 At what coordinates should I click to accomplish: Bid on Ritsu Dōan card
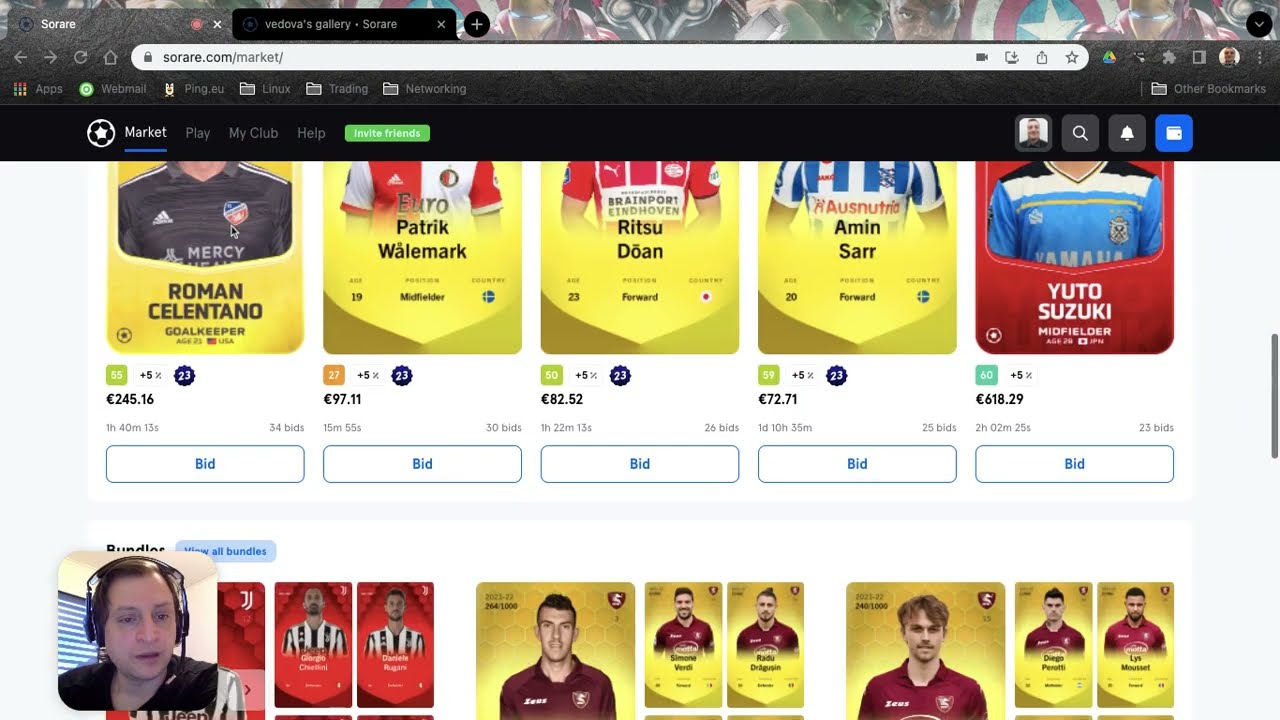tap(640, 464)
